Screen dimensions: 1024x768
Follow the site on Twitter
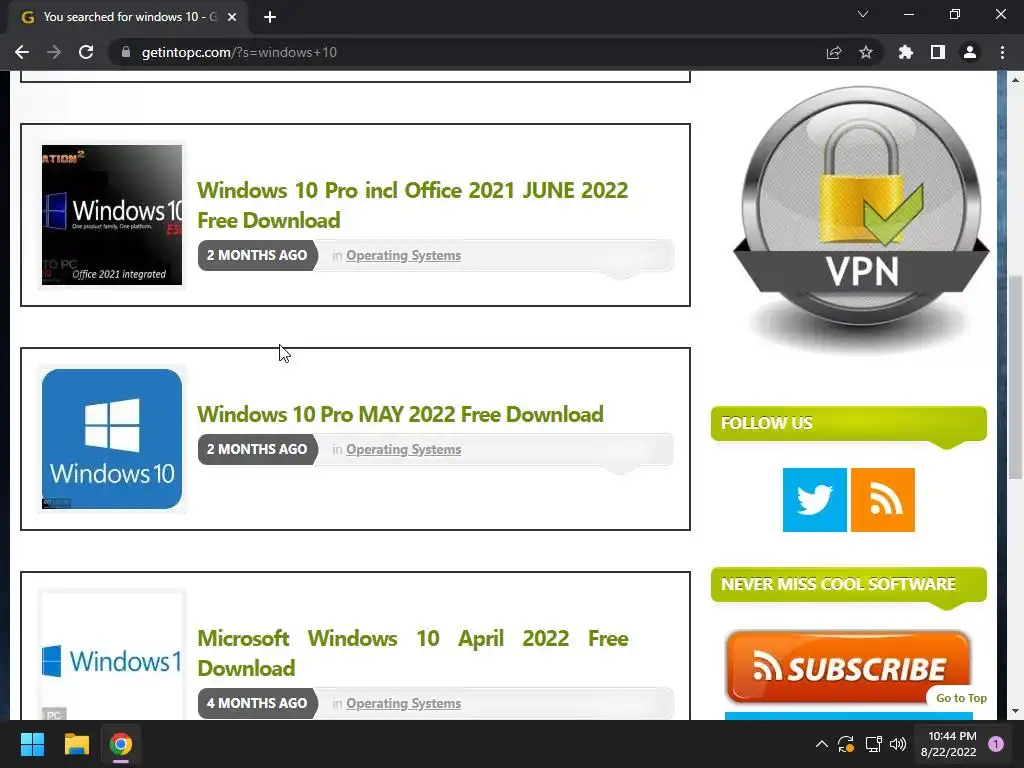pyautogui.click(x=814, y=500)
